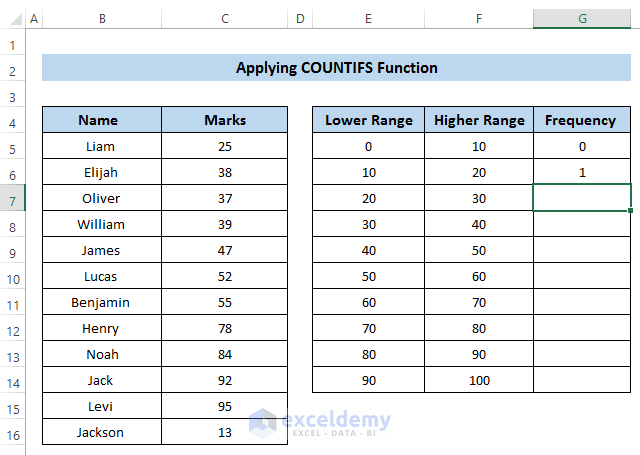Click the 'Name' header cell
This screenshot has height=455, width=640.
[102, 120]
